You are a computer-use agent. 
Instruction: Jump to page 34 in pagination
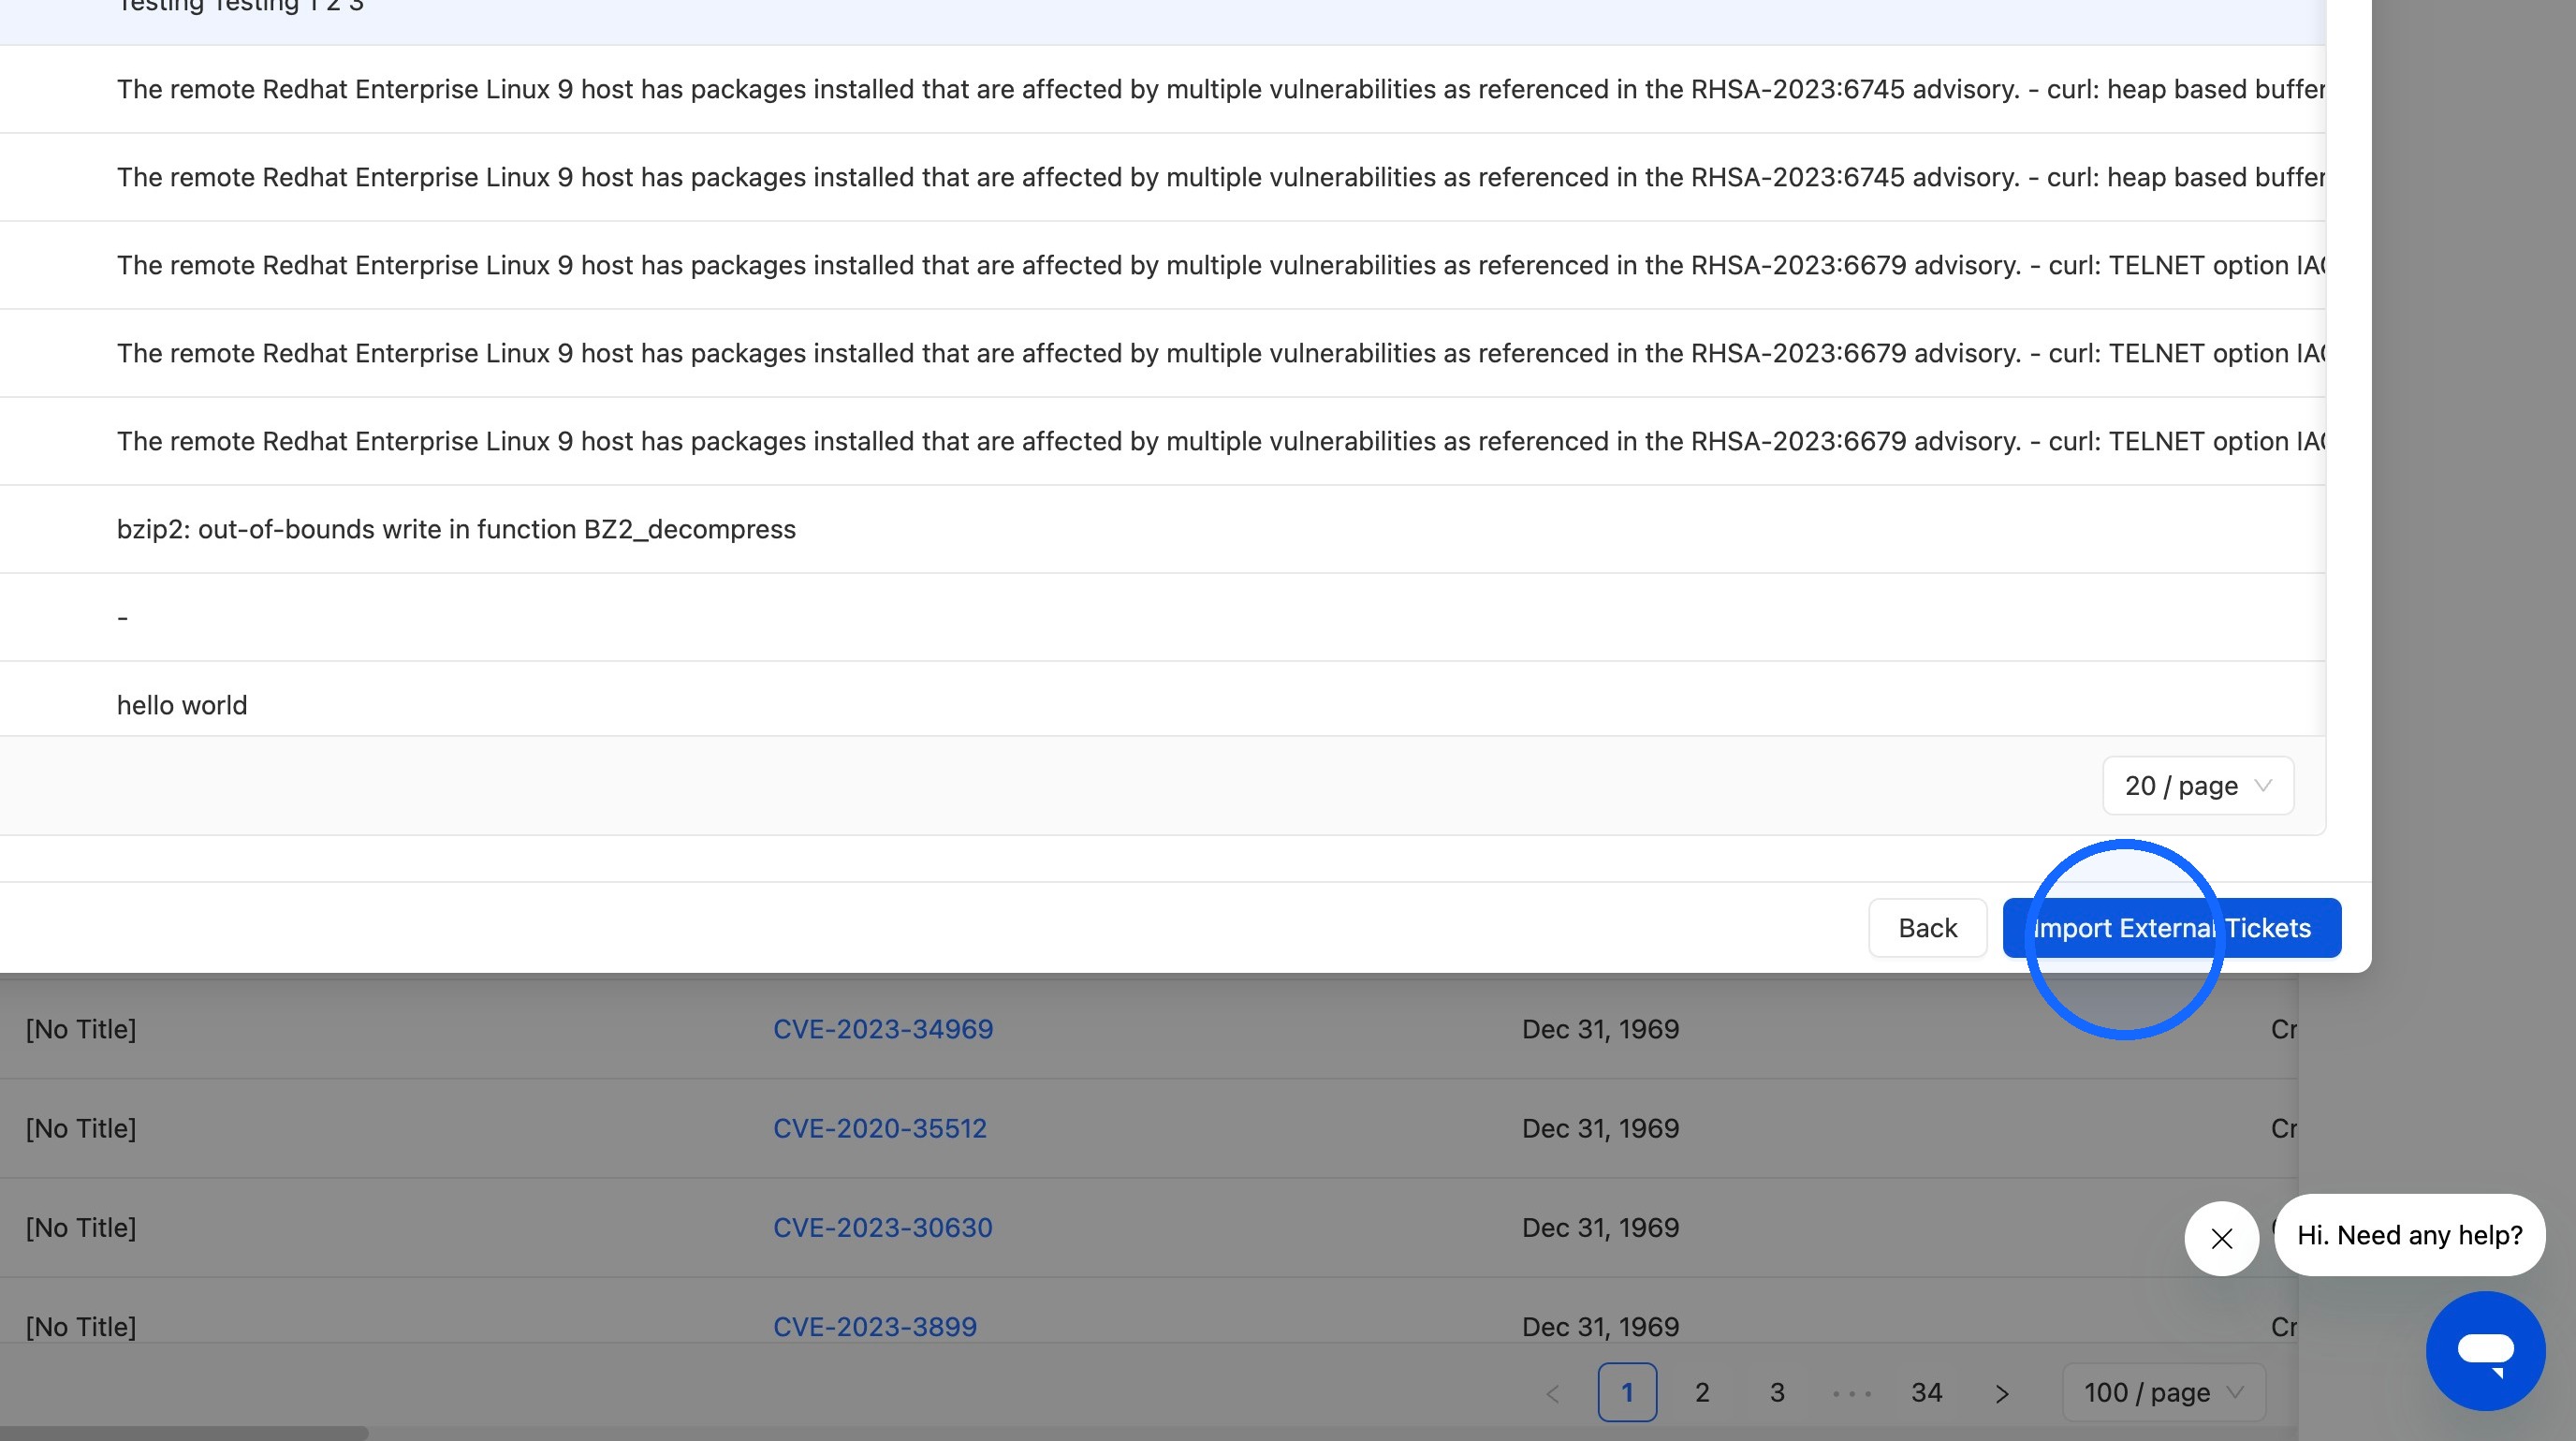click(x=1926, y=1392)
